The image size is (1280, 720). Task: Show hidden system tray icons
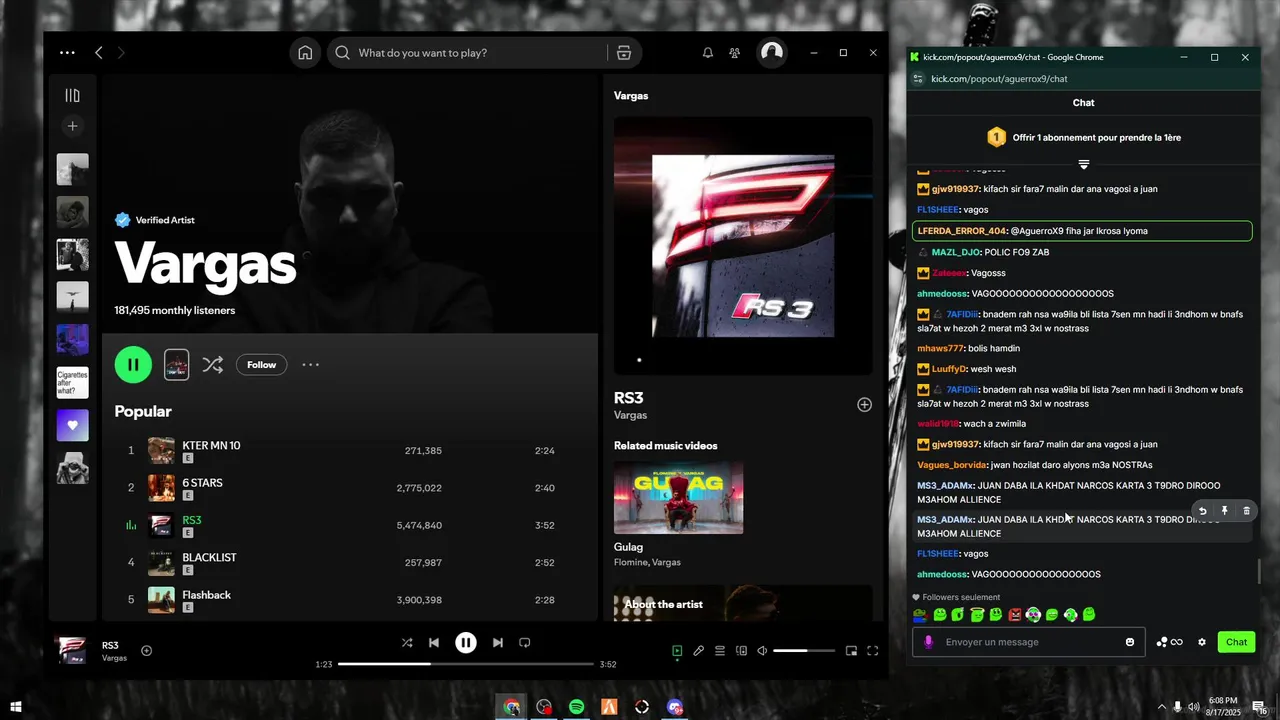(x=1162, y=707)
